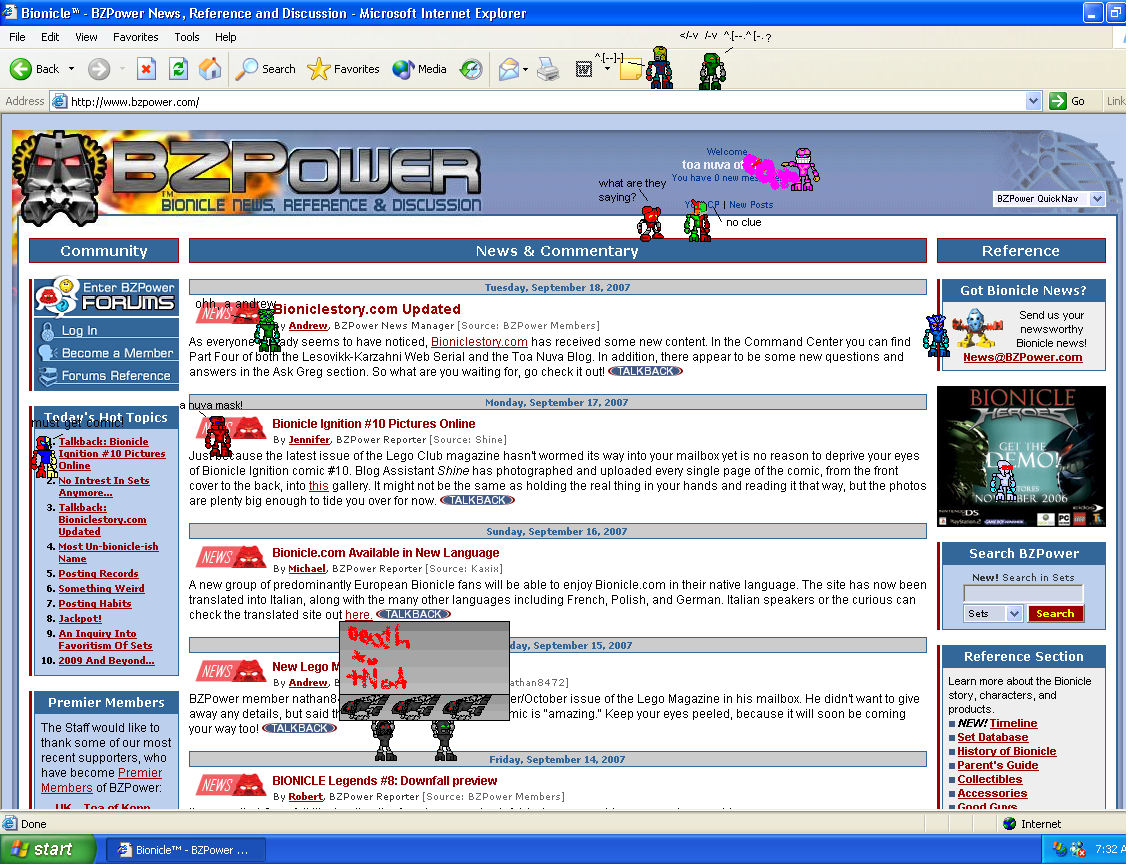Open Bionicle.com Available in New Language headline
The width and height of the screenshot is (1129, 867).
pos(385,553)
